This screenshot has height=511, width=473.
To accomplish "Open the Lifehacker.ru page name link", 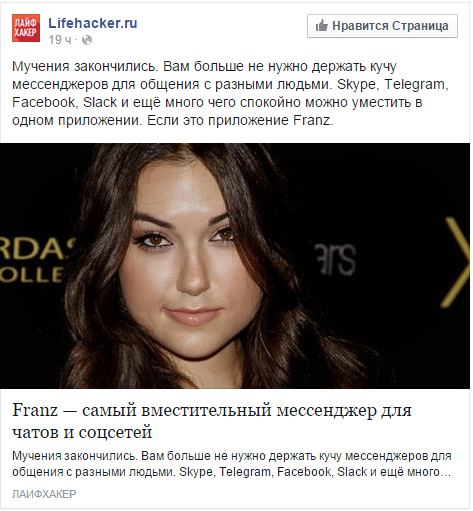I will (x=93, y=23).
